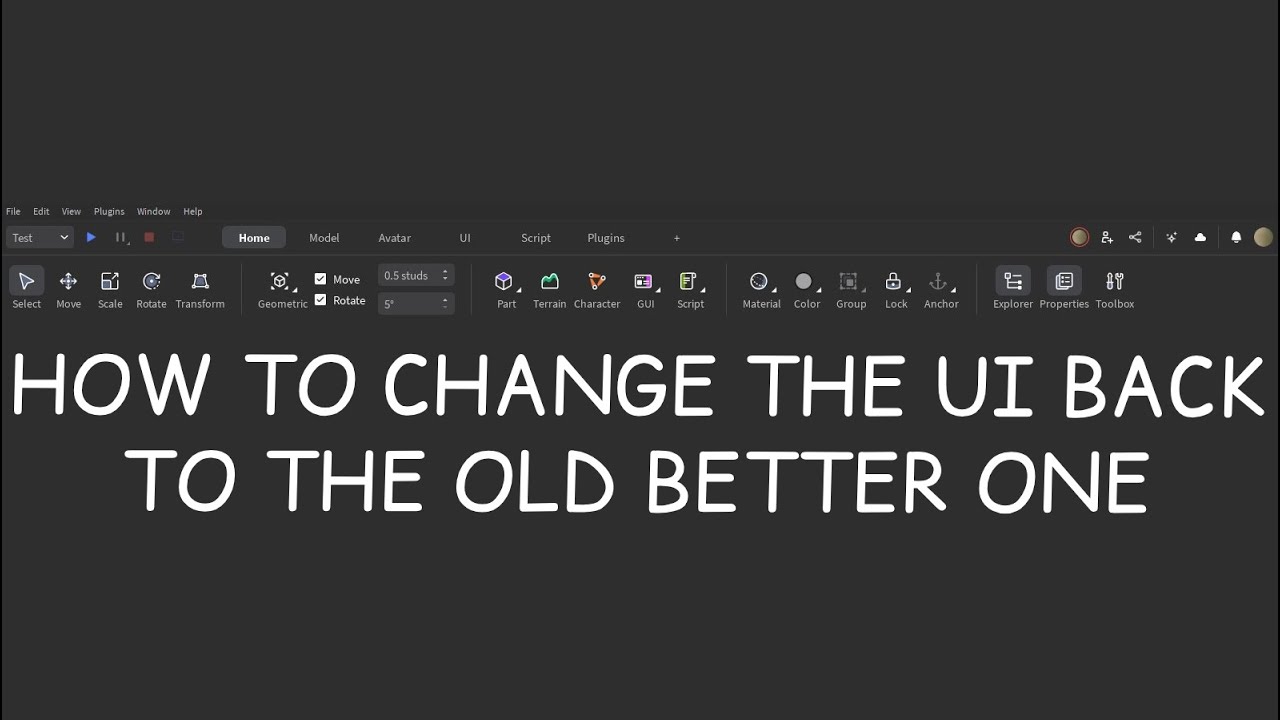
Task: Open the Test mode dropdown
Action: (40, 238)
